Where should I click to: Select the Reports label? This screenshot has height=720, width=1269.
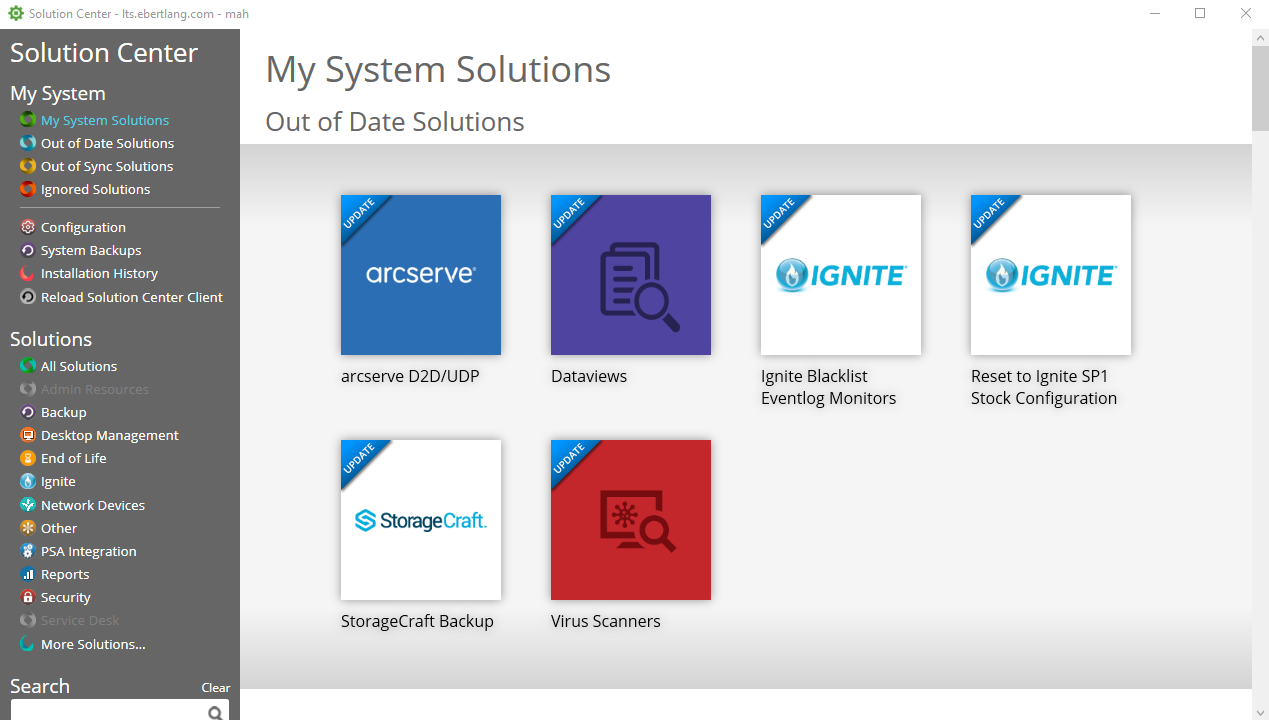pyautogui.click(x=65, y=574)
